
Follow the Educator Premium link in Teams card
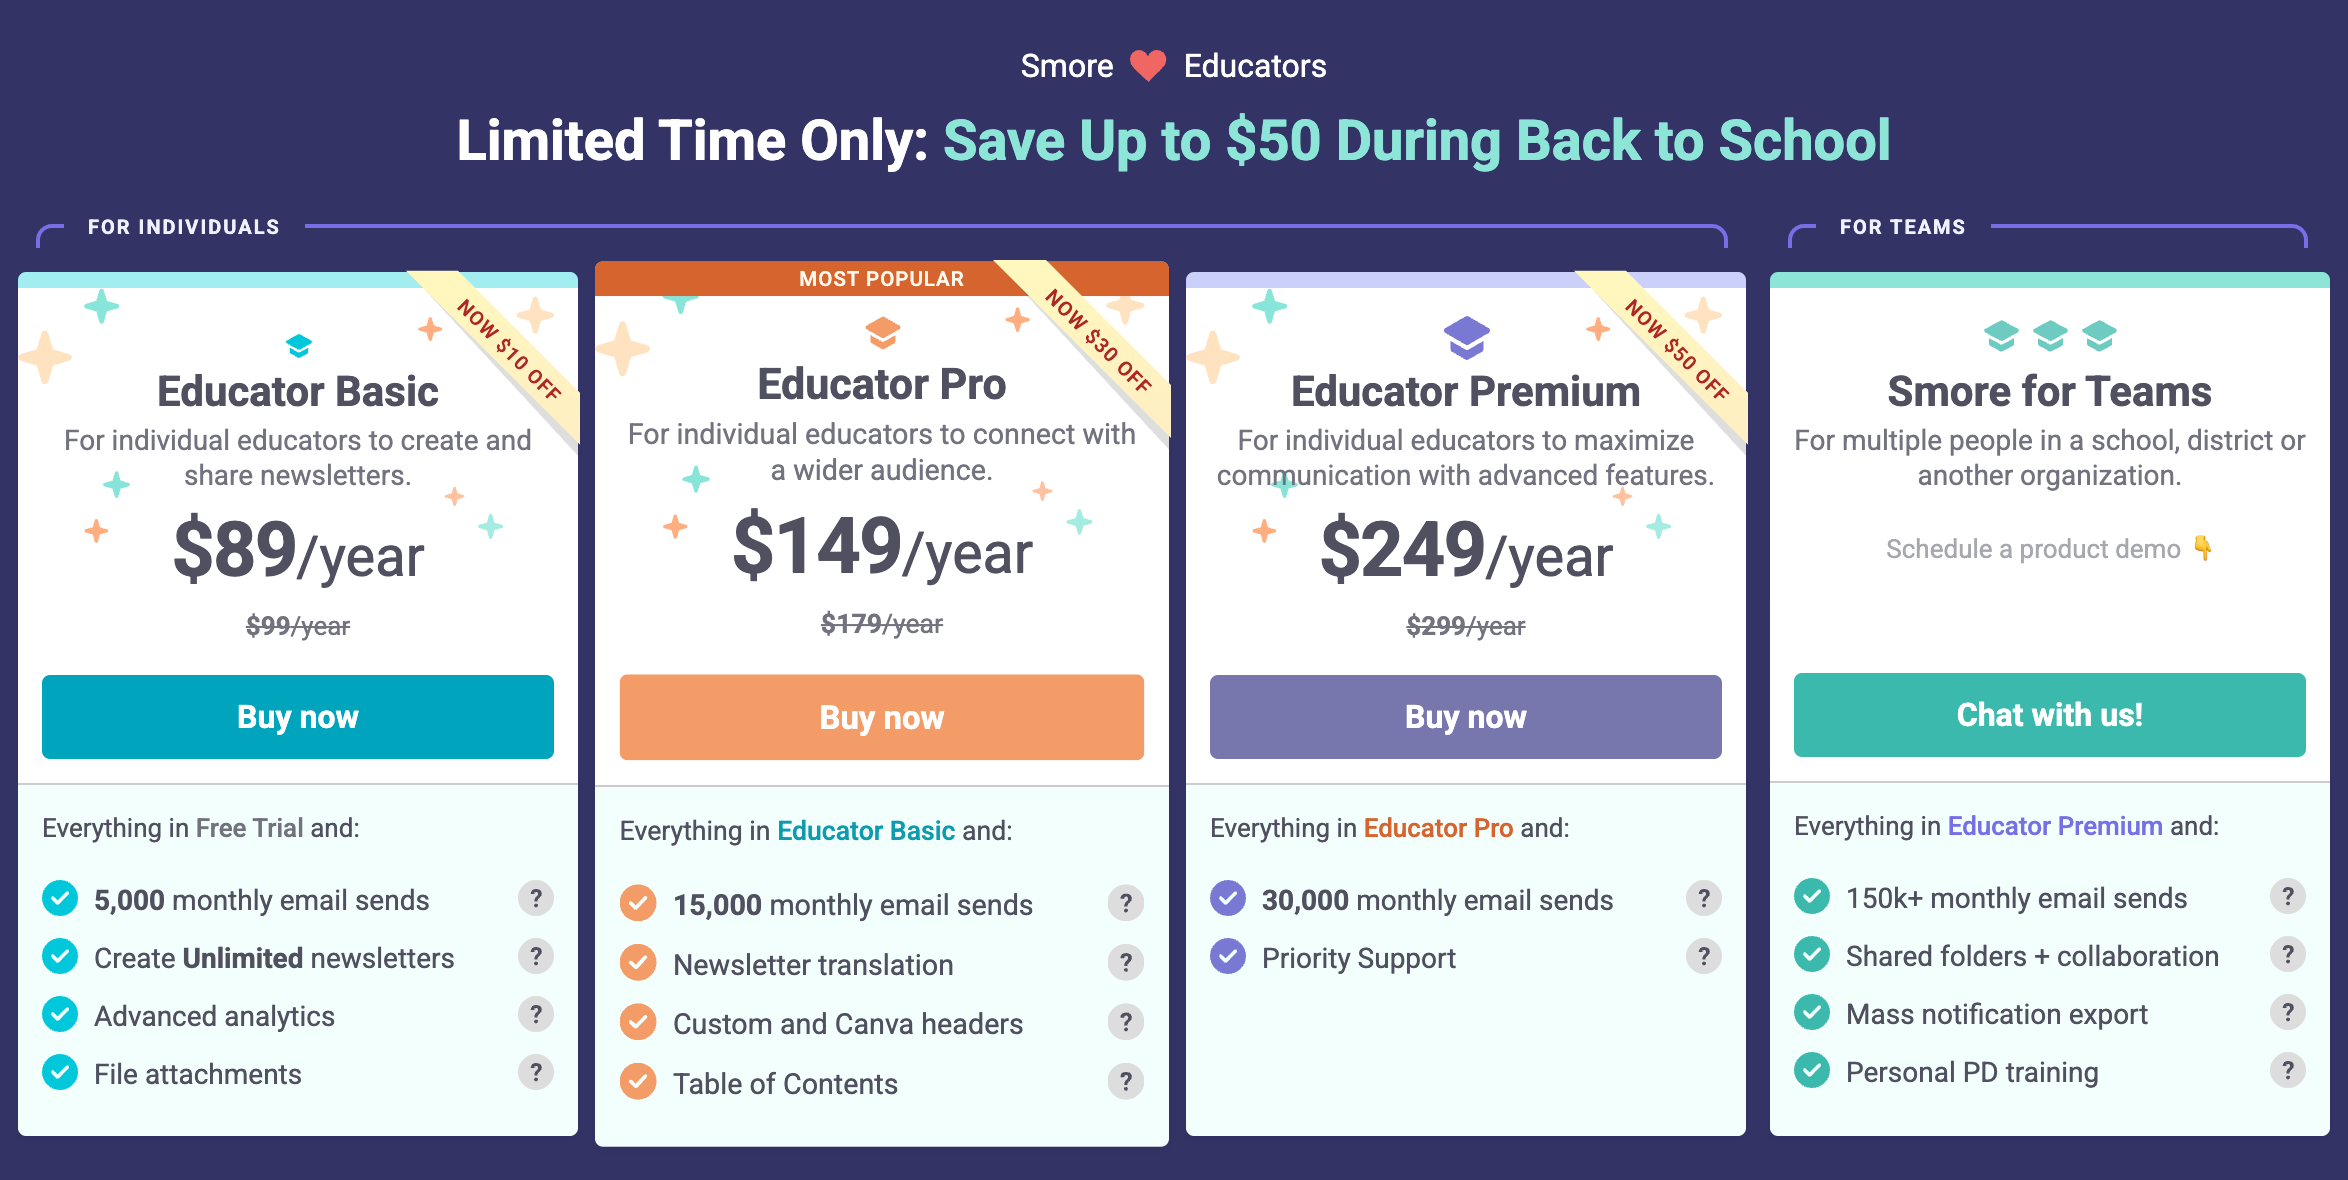coord(2055,826)
